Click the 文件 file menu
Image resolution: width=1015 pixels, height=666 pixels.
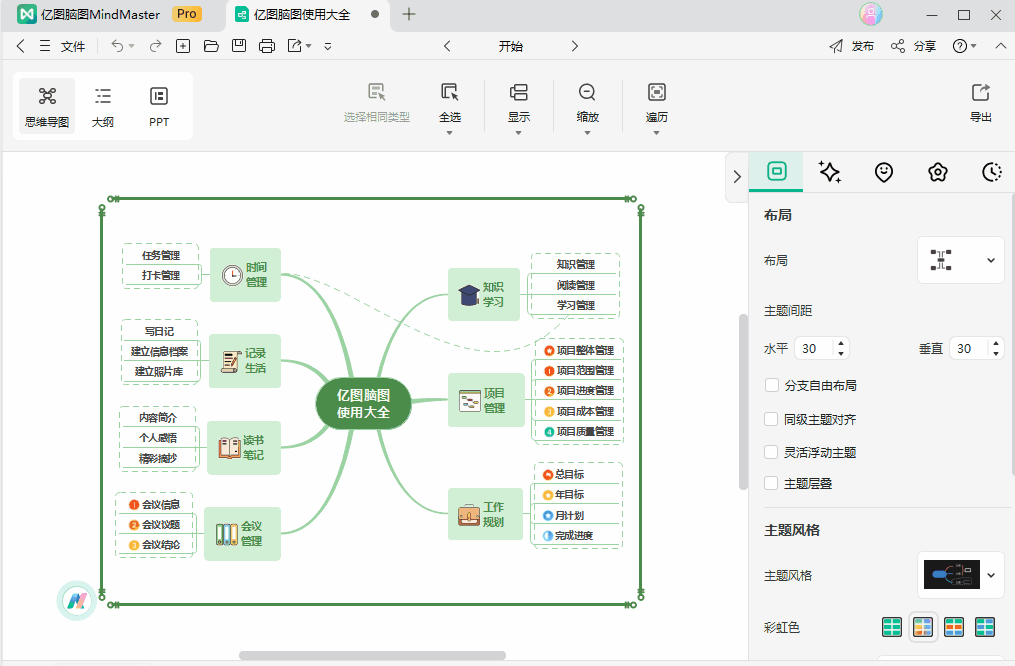[x=72, y=47]
